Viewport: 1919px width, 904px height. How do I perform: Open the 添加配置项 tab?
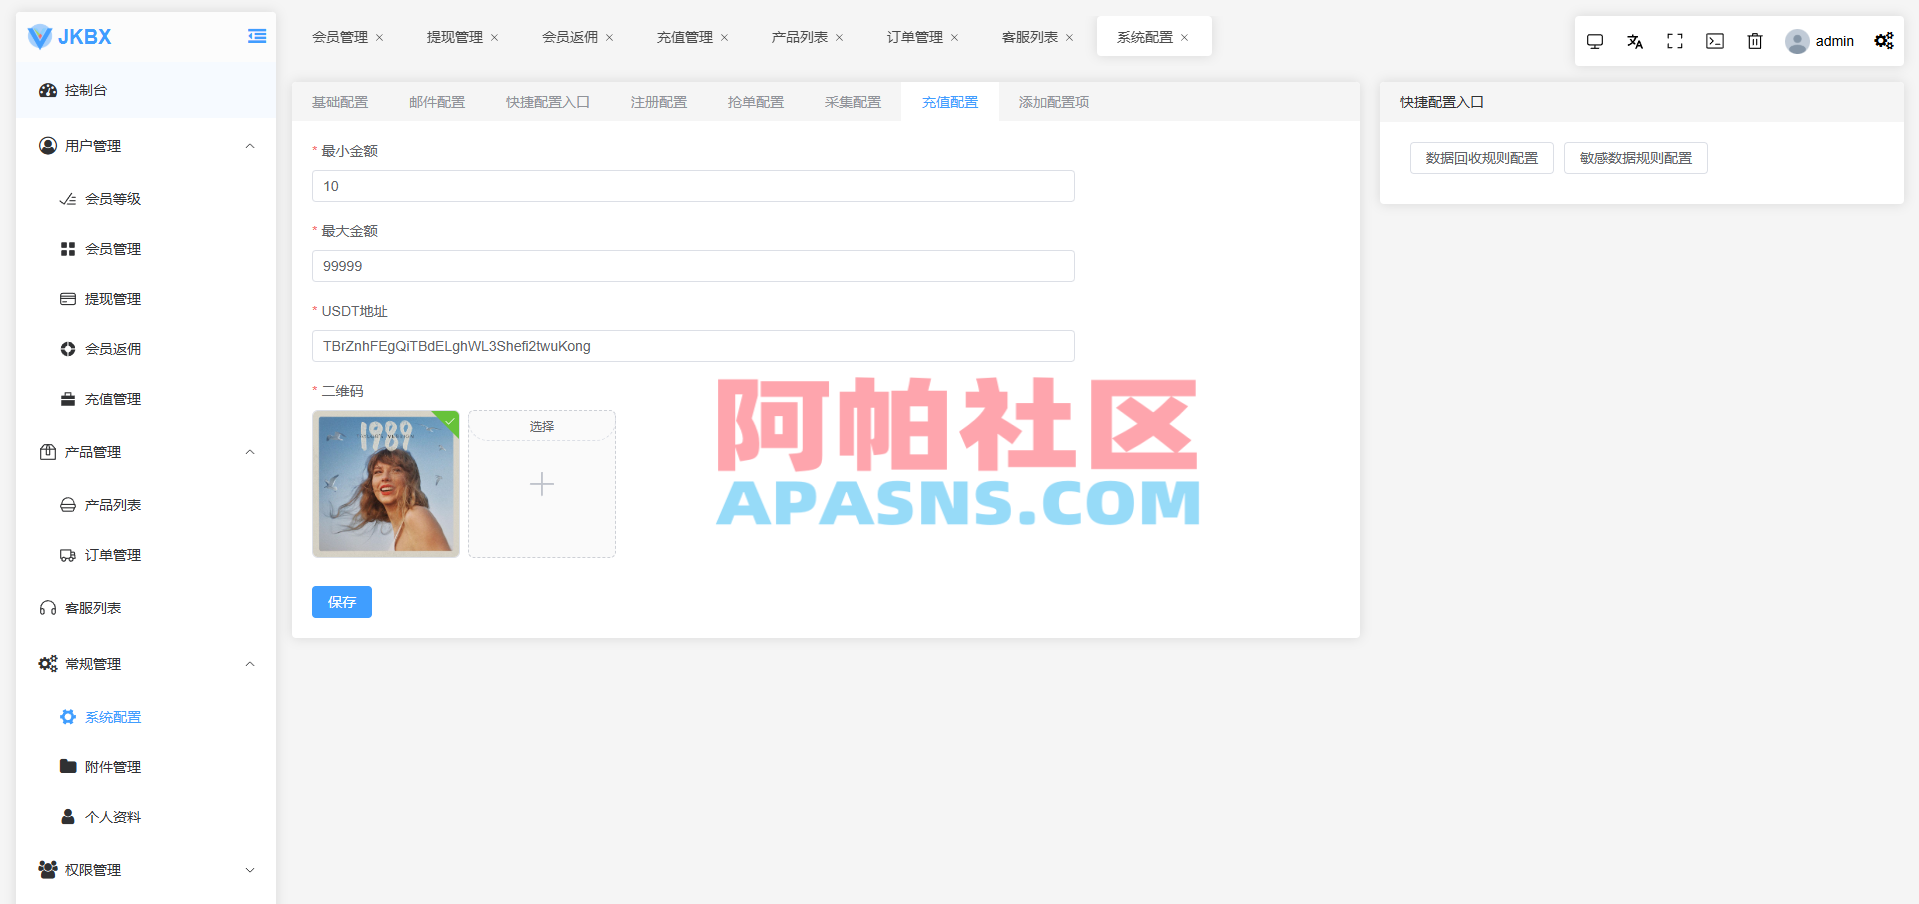[1054, 102]
